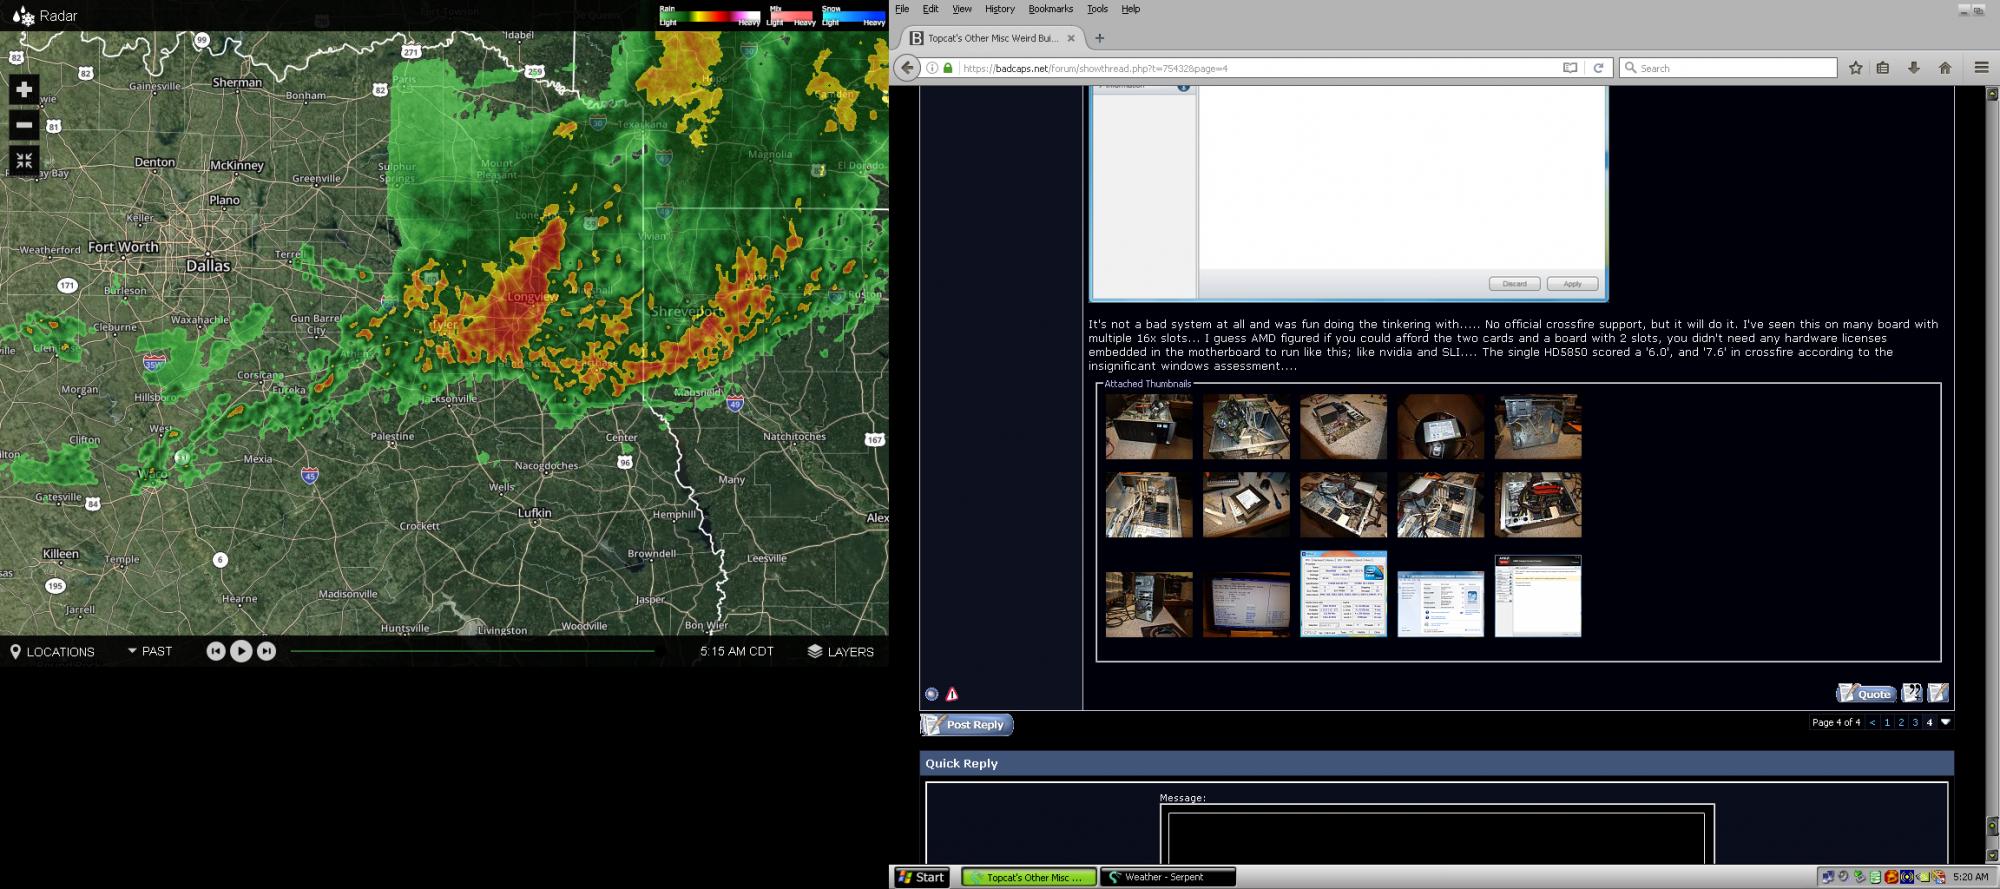Switch to Topcat's Other Misc taskbar window
The image size is (2000, 889).
click(x=1029, y=877)
